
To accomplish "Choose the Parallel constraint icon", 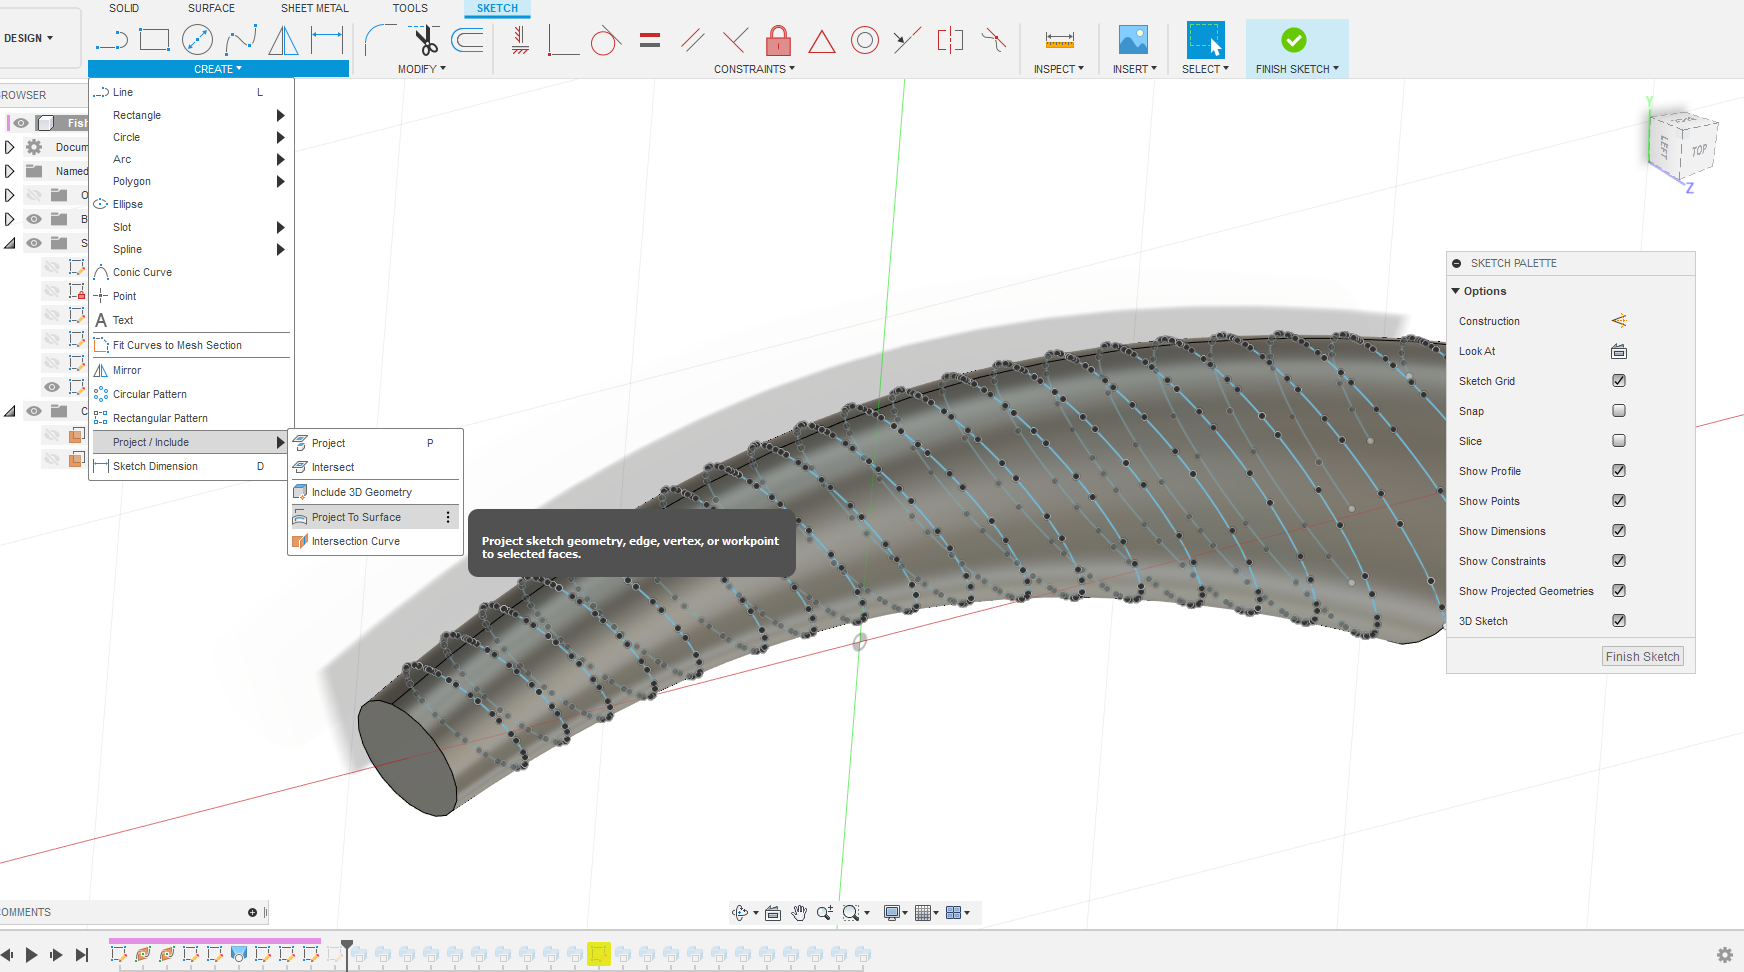I will point(692,40).
